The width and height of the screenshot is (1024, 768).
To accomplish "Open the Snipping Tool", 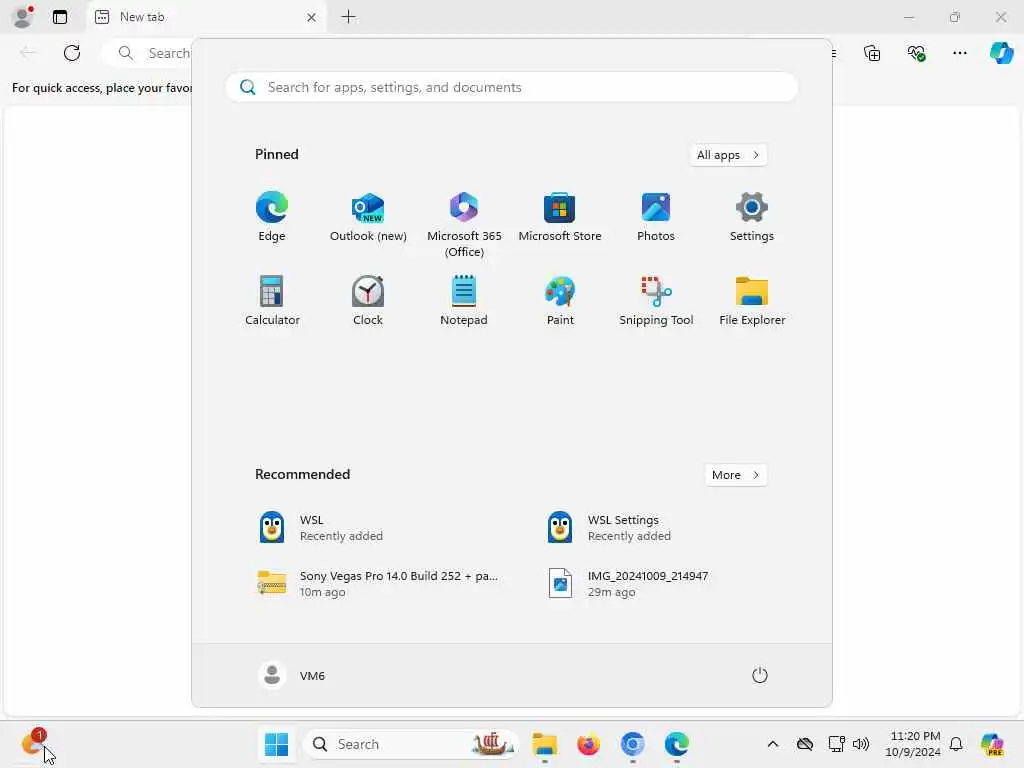I will (x=656, y=301).
